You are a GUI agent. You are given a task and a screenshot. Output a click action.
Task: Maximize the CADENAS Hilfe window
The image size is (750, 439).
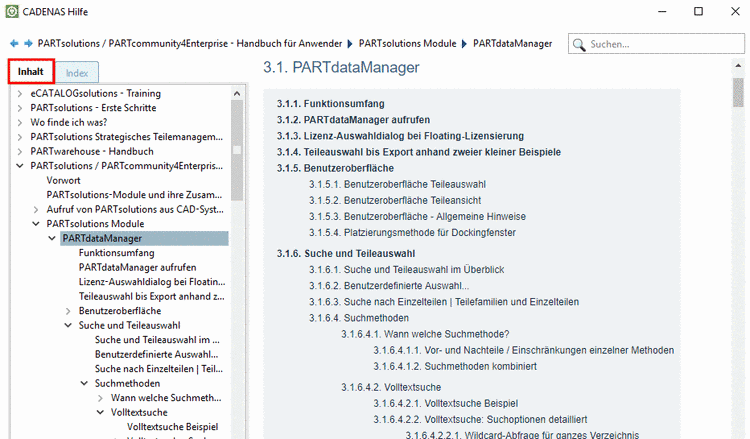point(698,11)
